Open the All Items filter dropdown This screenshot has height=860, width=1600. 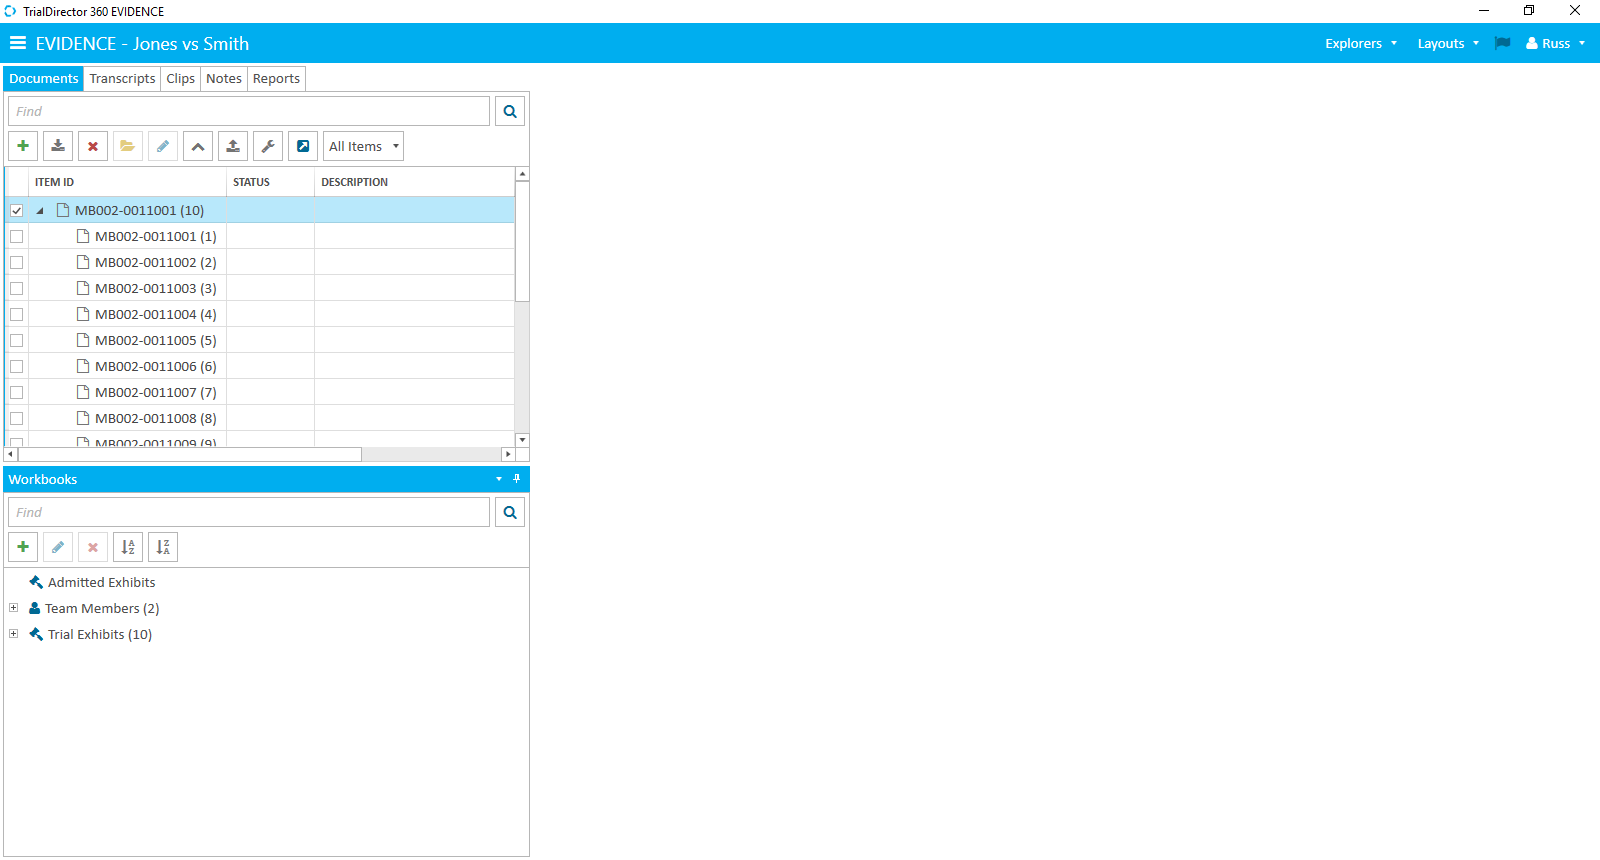[x=363, y=146]
